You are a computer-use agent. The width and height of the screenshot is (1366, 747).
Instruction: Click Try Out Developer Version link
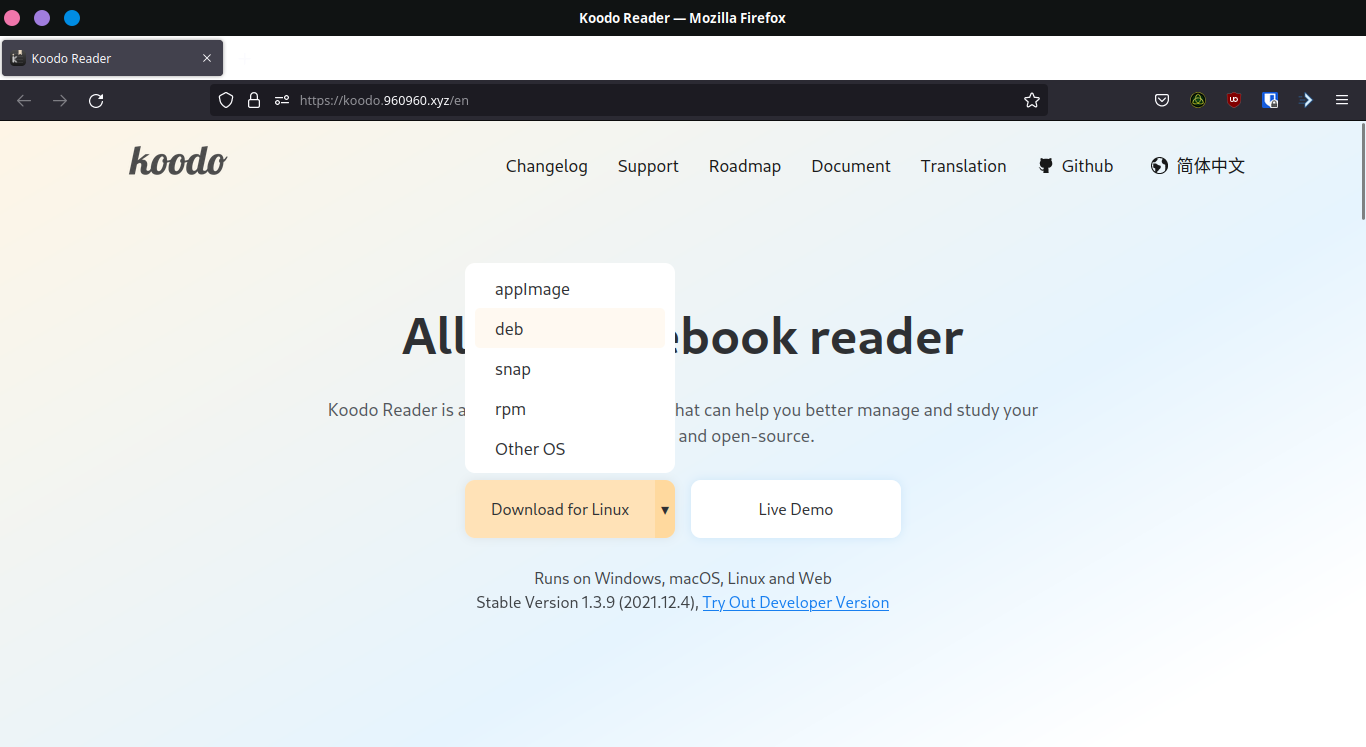[x=795, y=602]
